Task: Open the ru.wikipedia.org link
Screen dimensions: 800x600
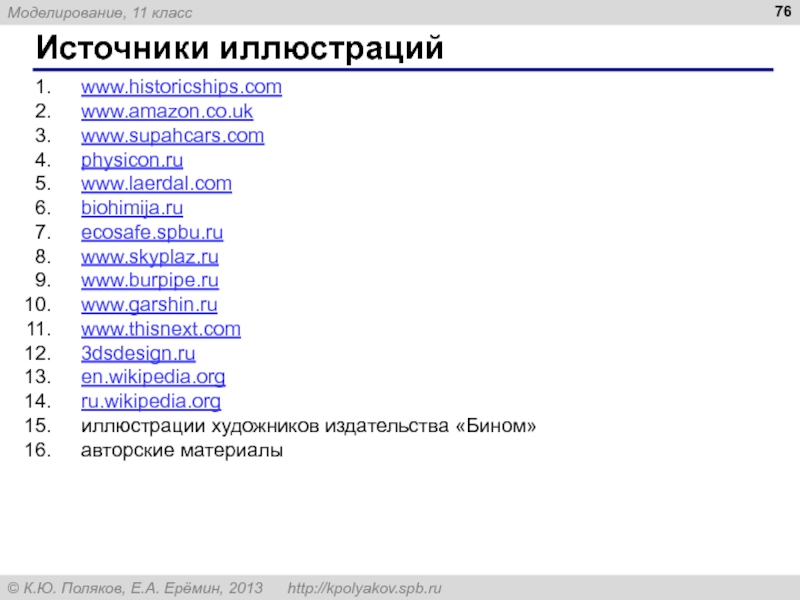Action: click(151, 402)
